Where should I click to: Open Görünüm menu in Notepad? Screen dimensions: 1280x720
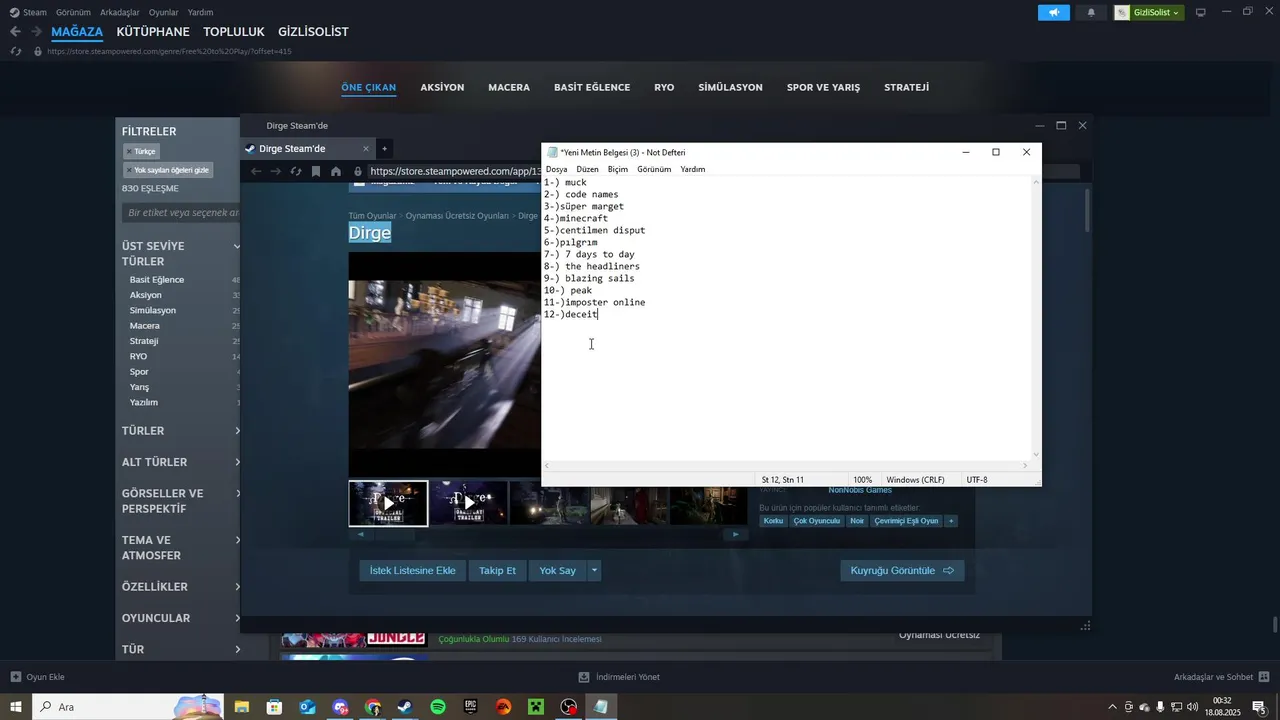[x=654, y=170]
